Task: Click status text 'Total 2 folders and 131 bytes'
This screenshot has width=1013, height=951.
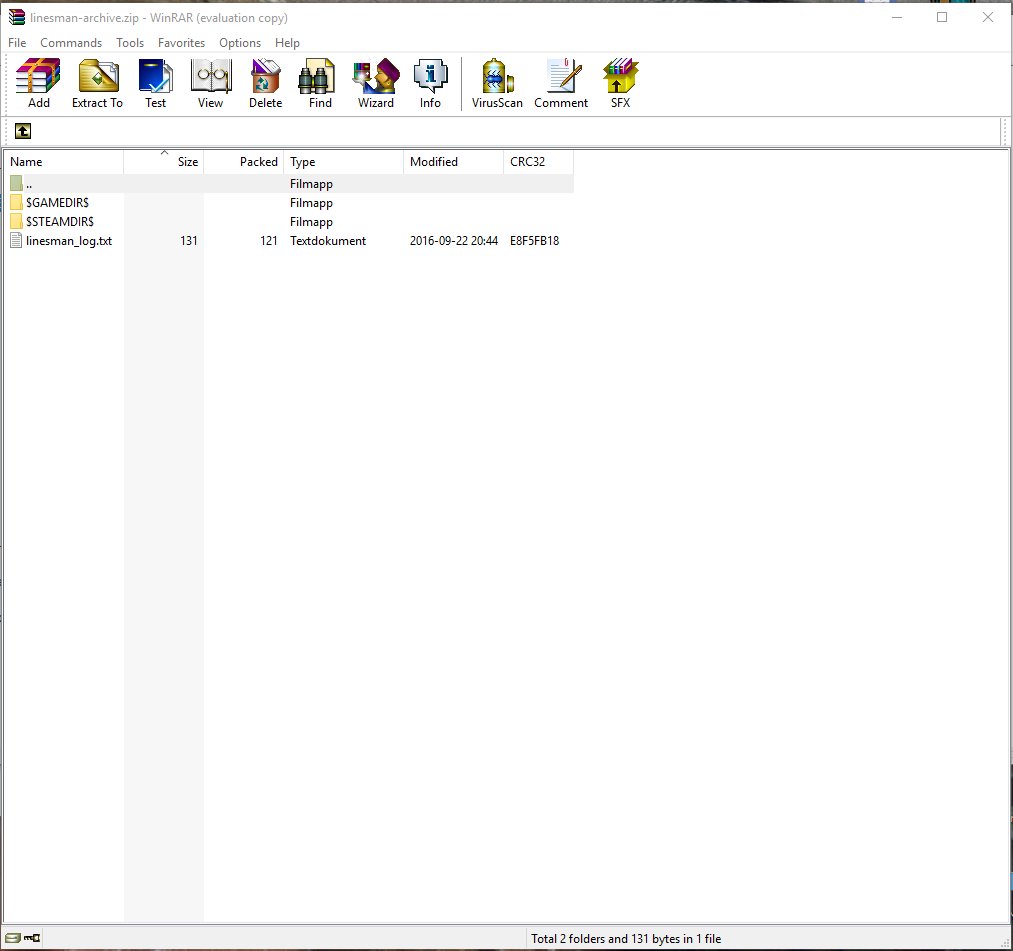Action: pyautogui.click(x=626, y=939)
